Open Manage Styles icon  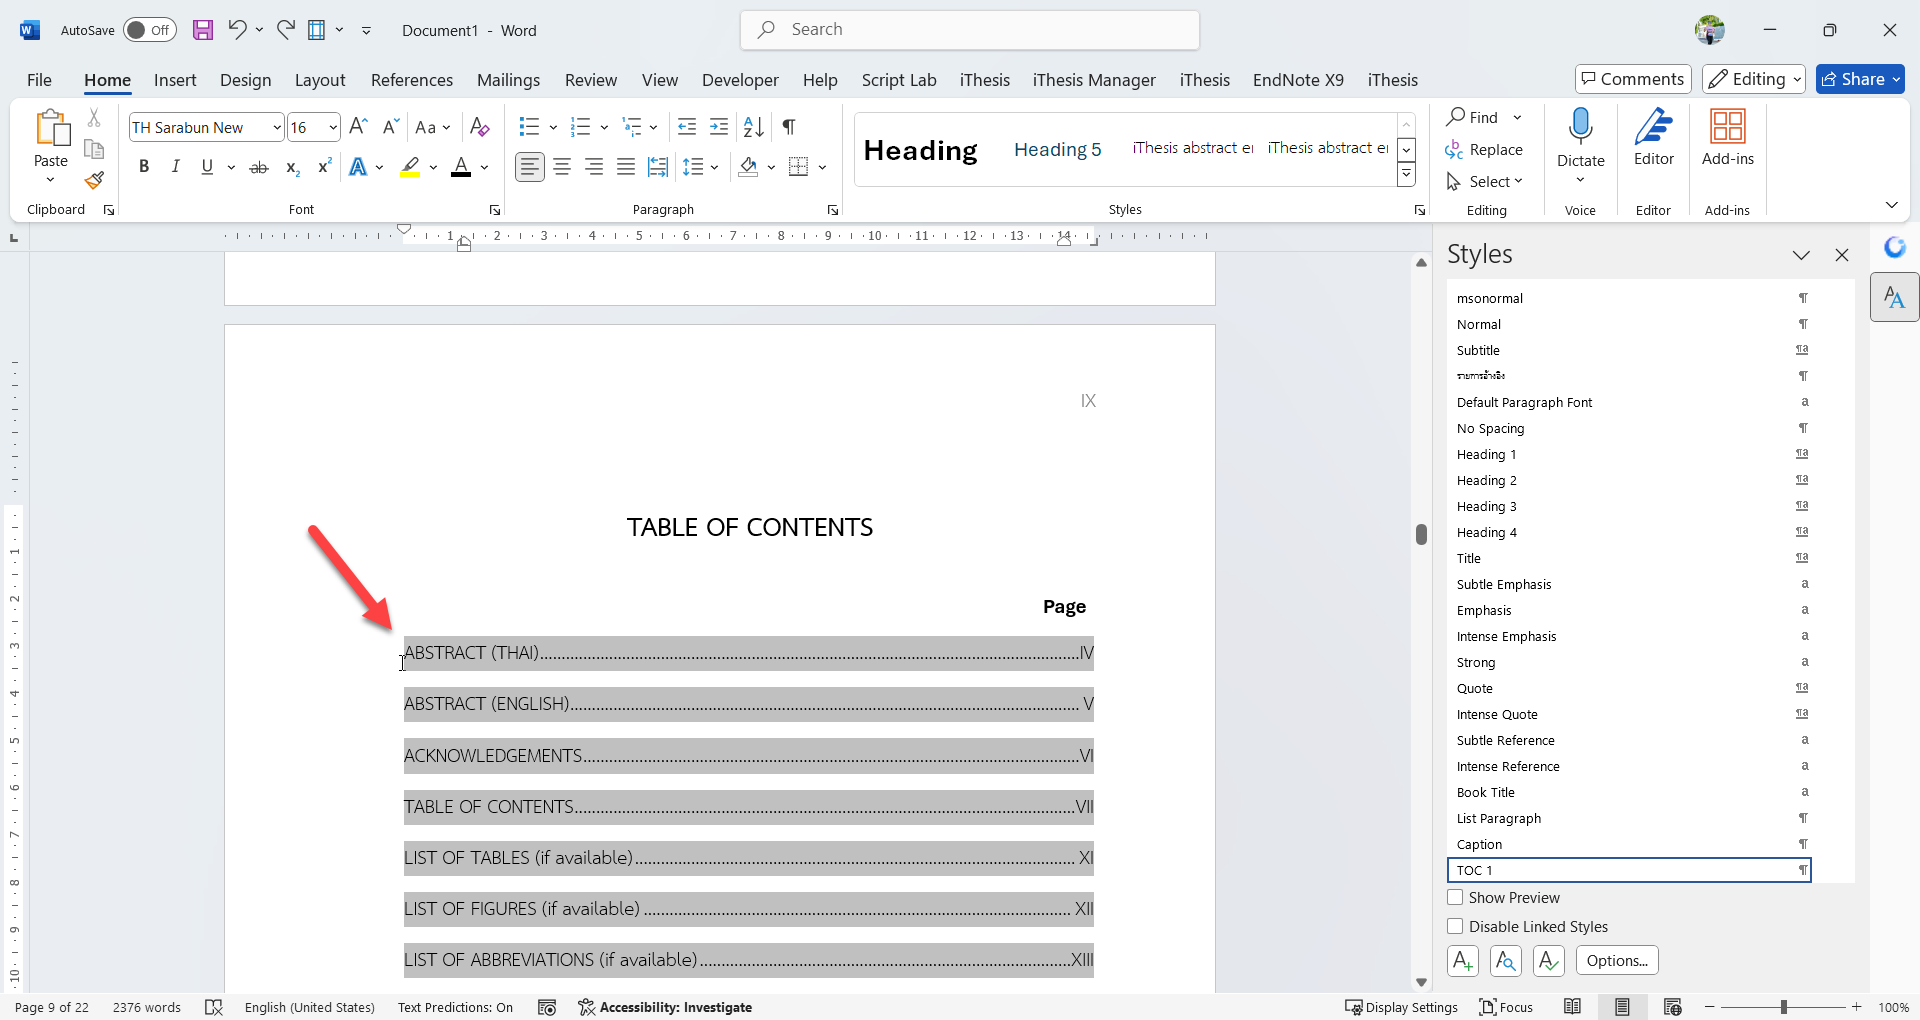pyautogui.click(x=1549, y=961)
